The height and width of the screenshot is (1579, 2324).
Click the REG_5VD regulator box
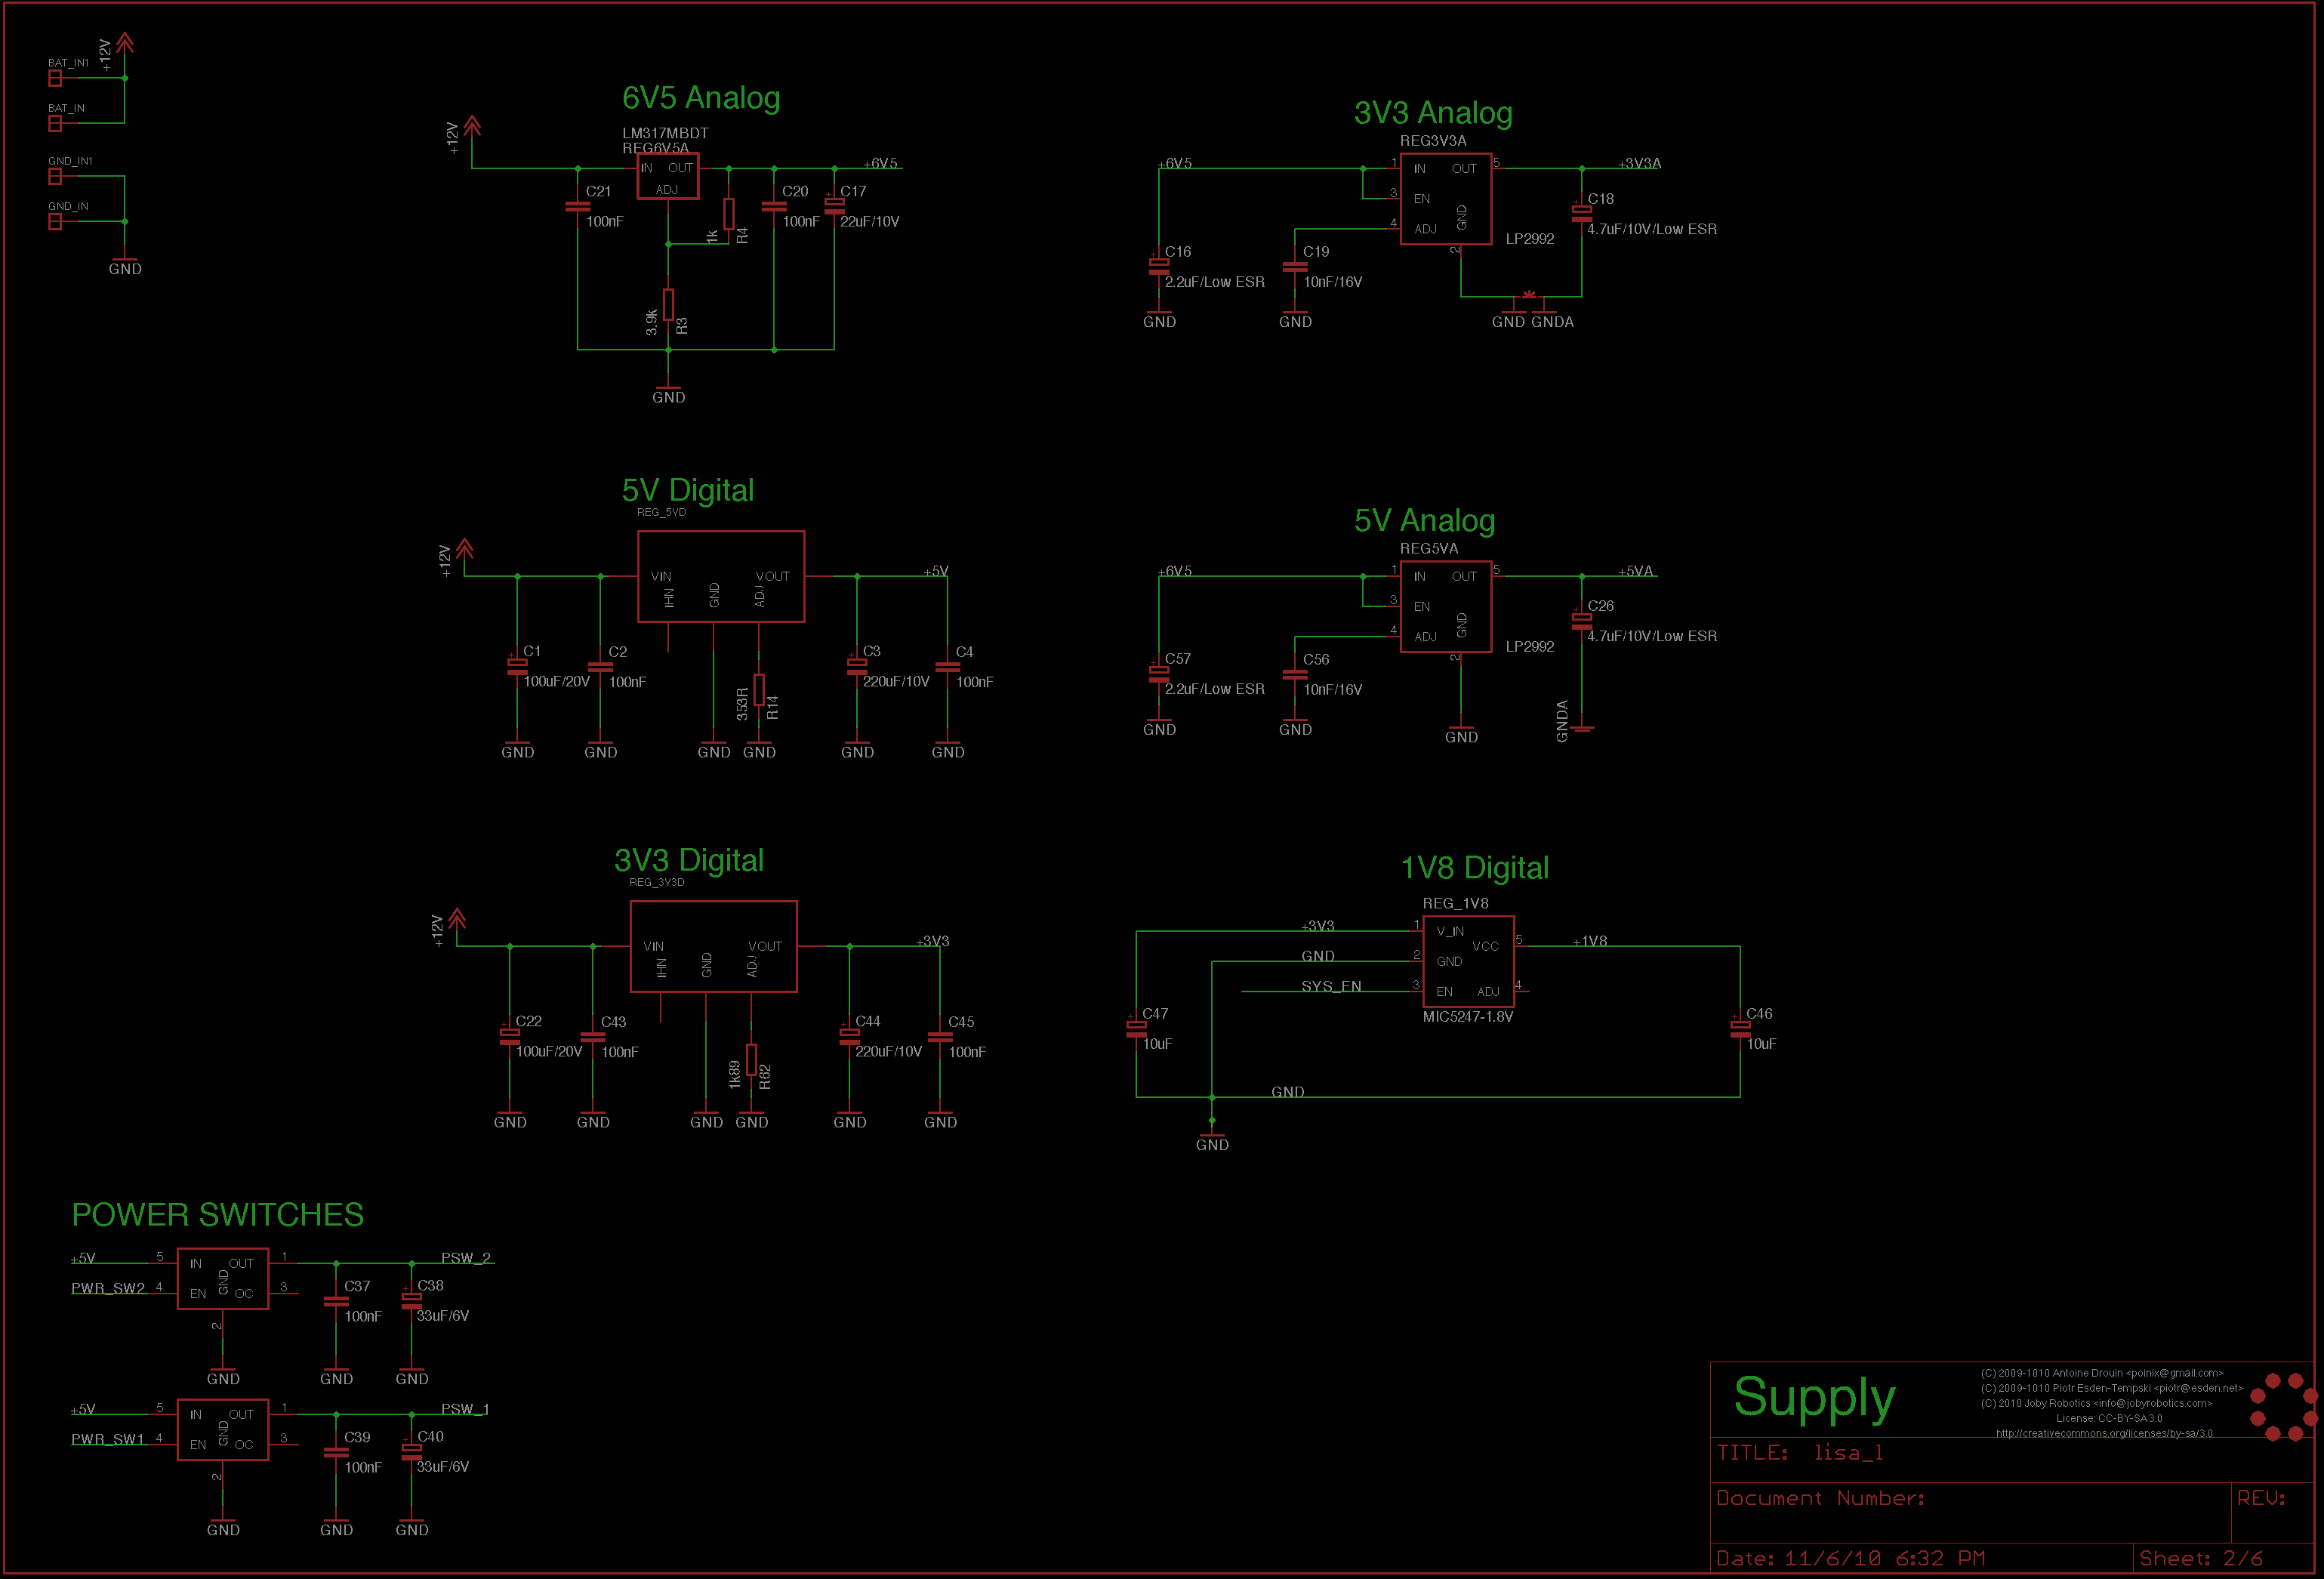721,576
